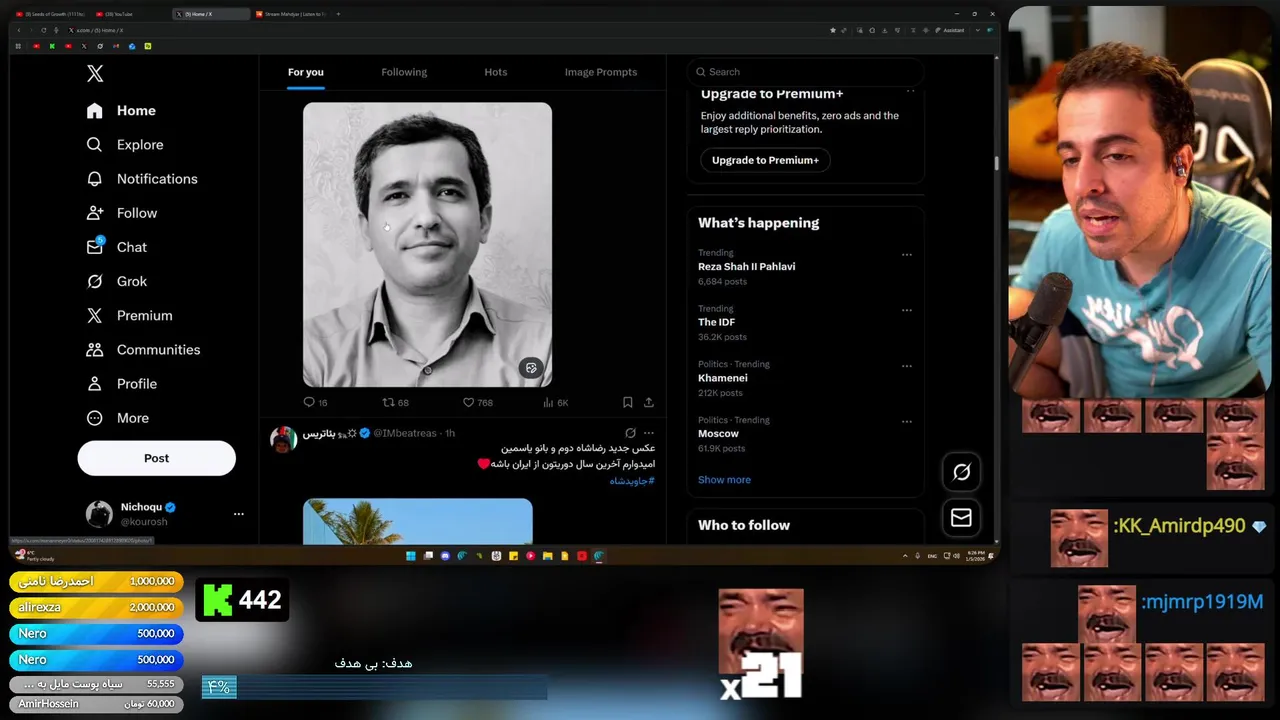Image resolution: width=1280 pixels, height=720 pixels.
Task: Open more options on @IMbeatreas post
Action: (x=649, y=433)
